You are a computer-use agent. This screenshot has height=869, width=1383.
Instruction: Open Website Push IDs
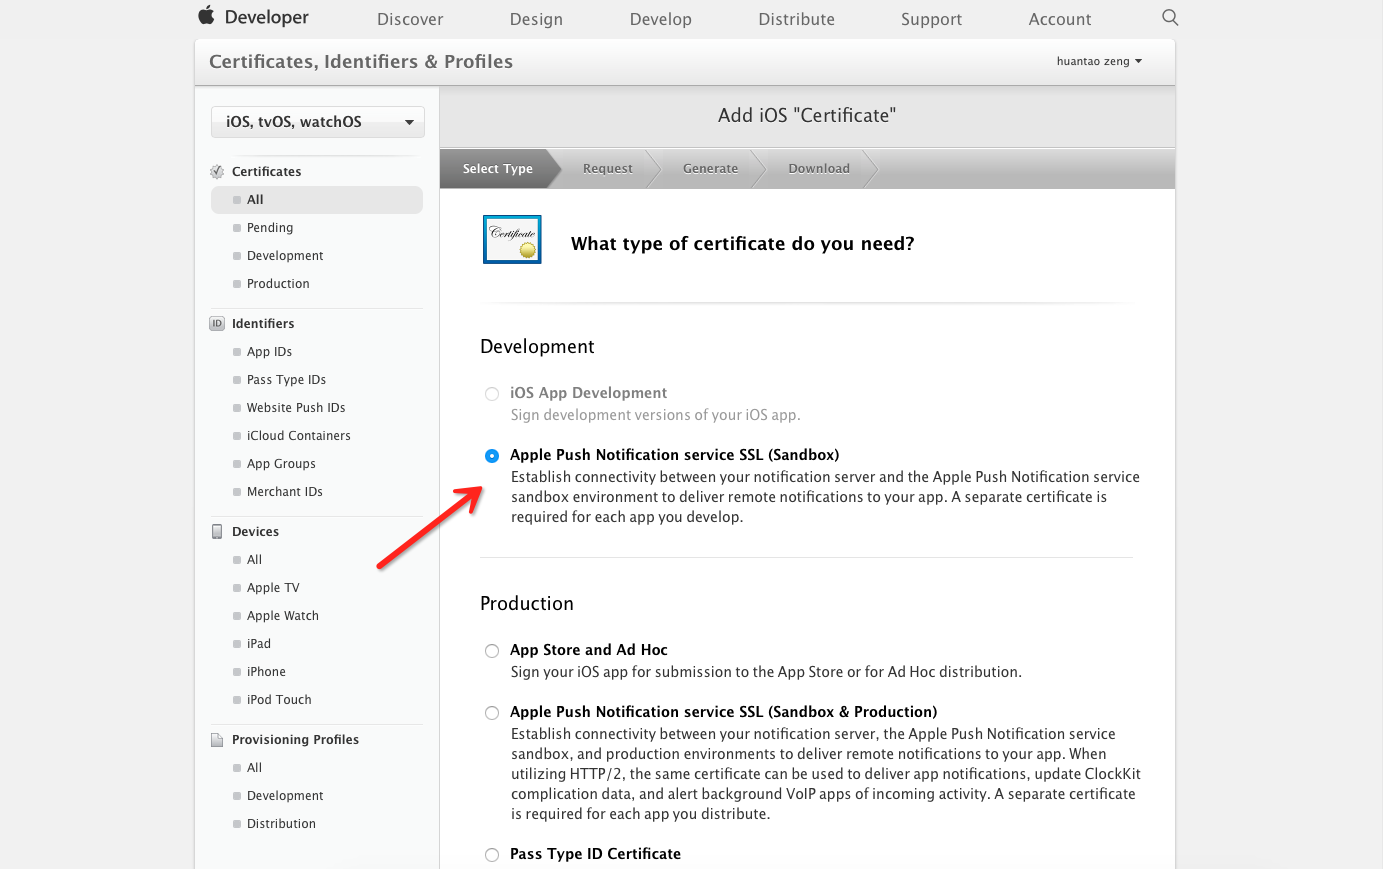(296, 408)
